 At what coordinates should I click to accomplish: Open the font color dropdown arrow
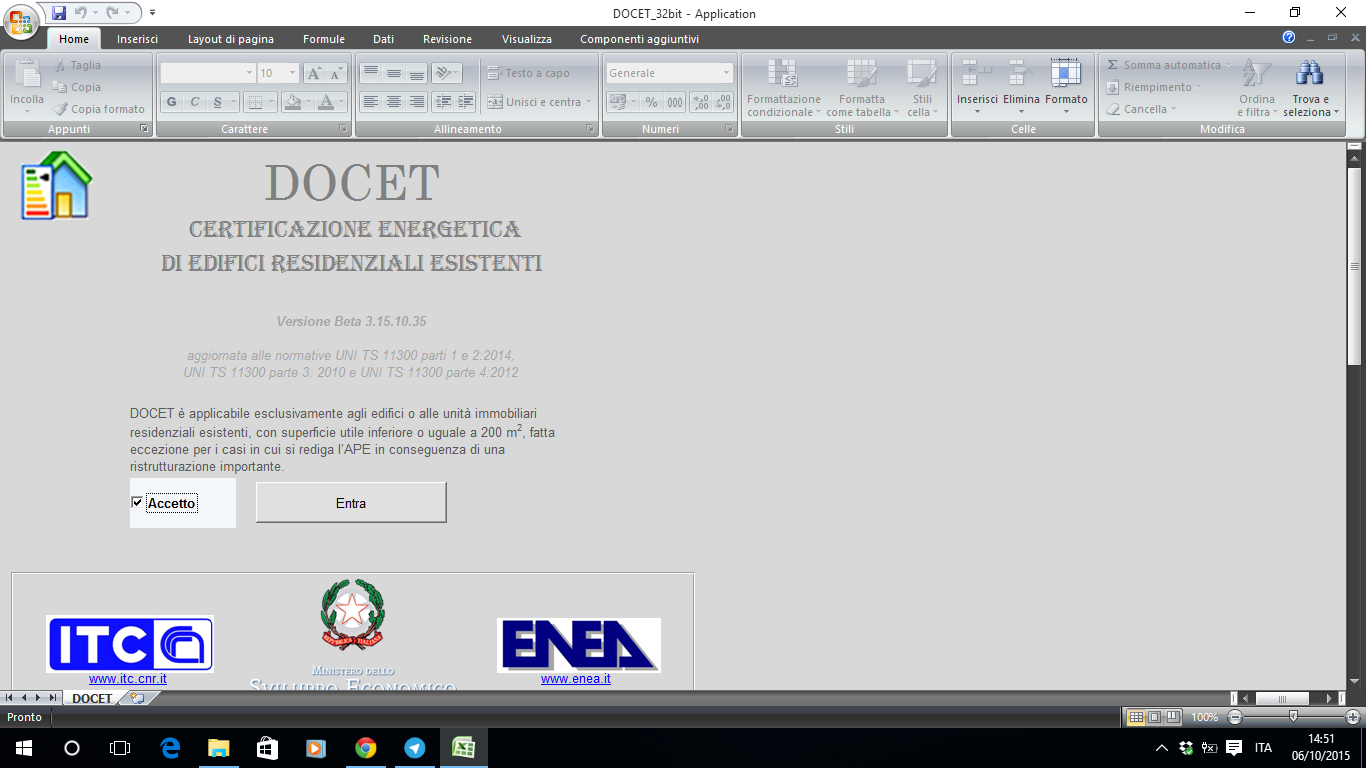click(x=341, y=102)
